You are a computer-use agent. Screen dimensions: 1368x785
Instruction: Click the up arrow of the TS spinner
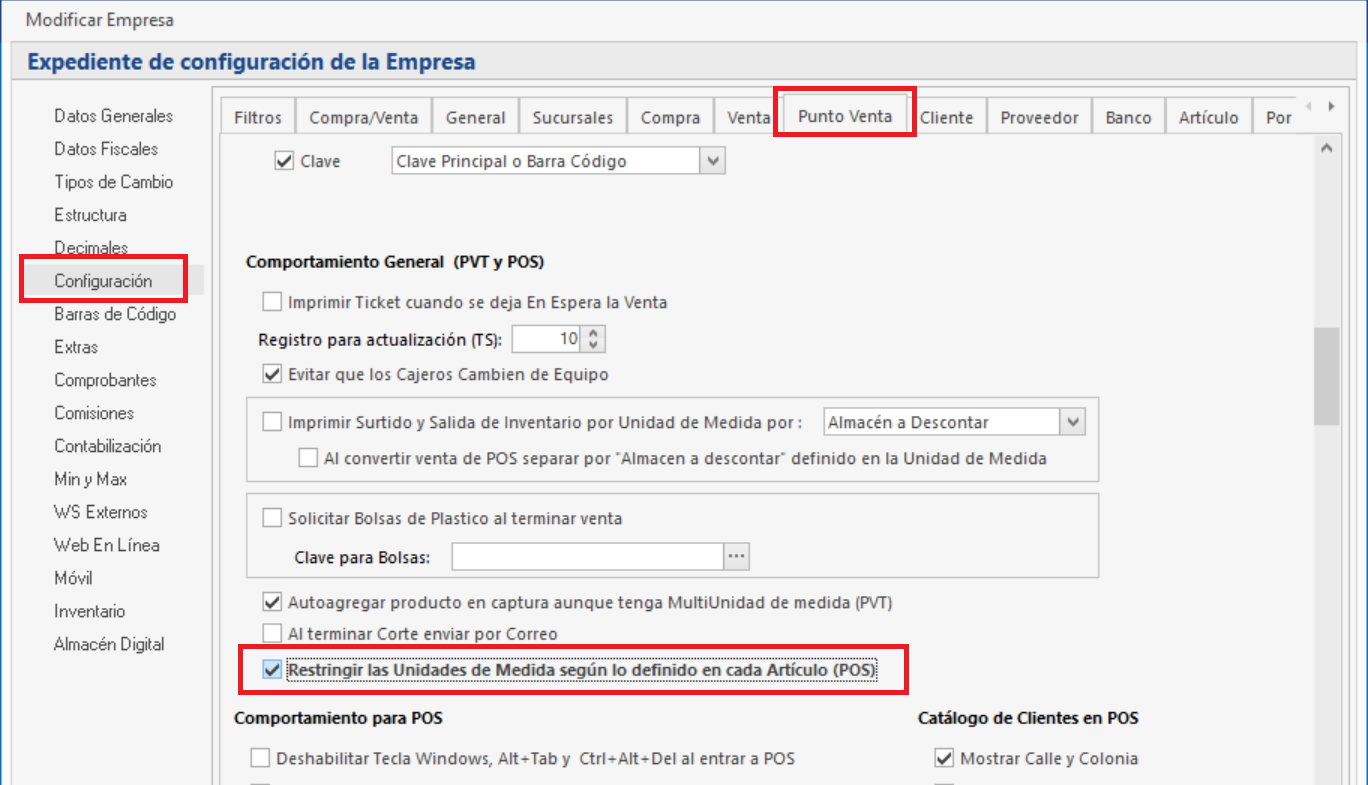[x=594, y=333]
